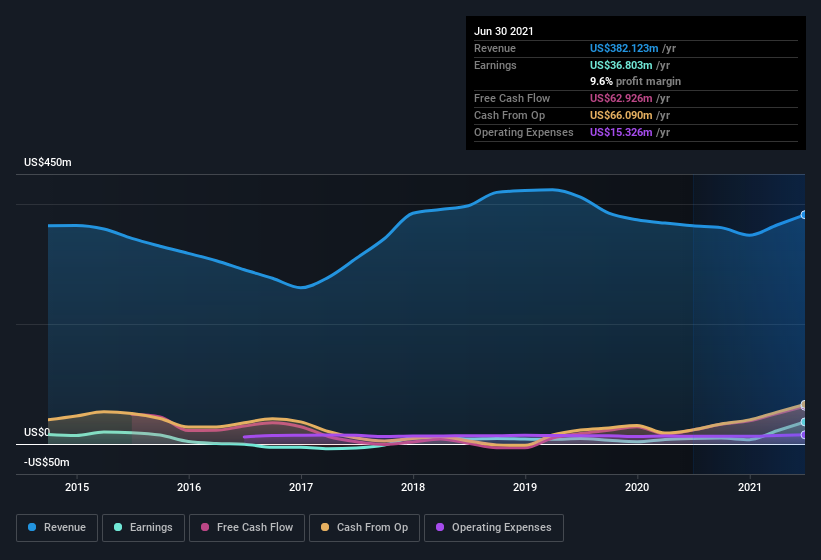Click the Earnings endpoint marker on chart

(803, 422)
